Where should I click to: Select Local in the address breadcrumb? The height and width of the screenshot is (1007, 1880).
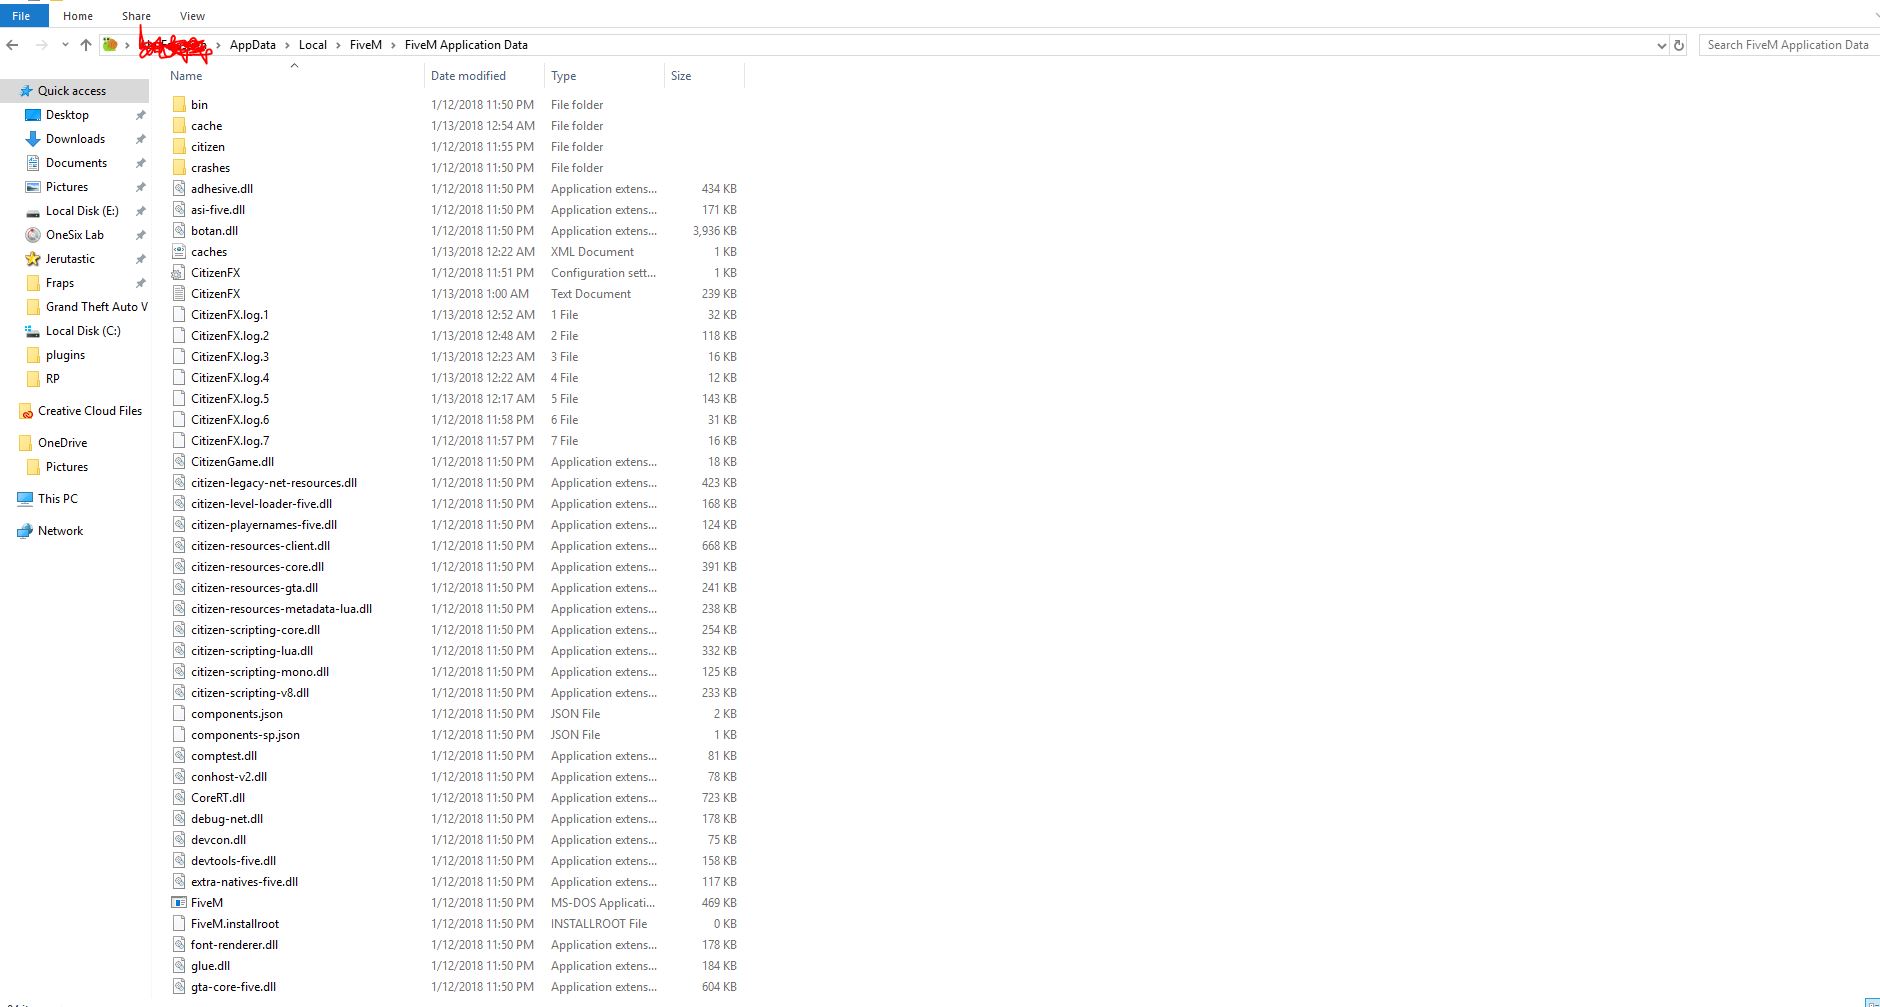[312, 45]
